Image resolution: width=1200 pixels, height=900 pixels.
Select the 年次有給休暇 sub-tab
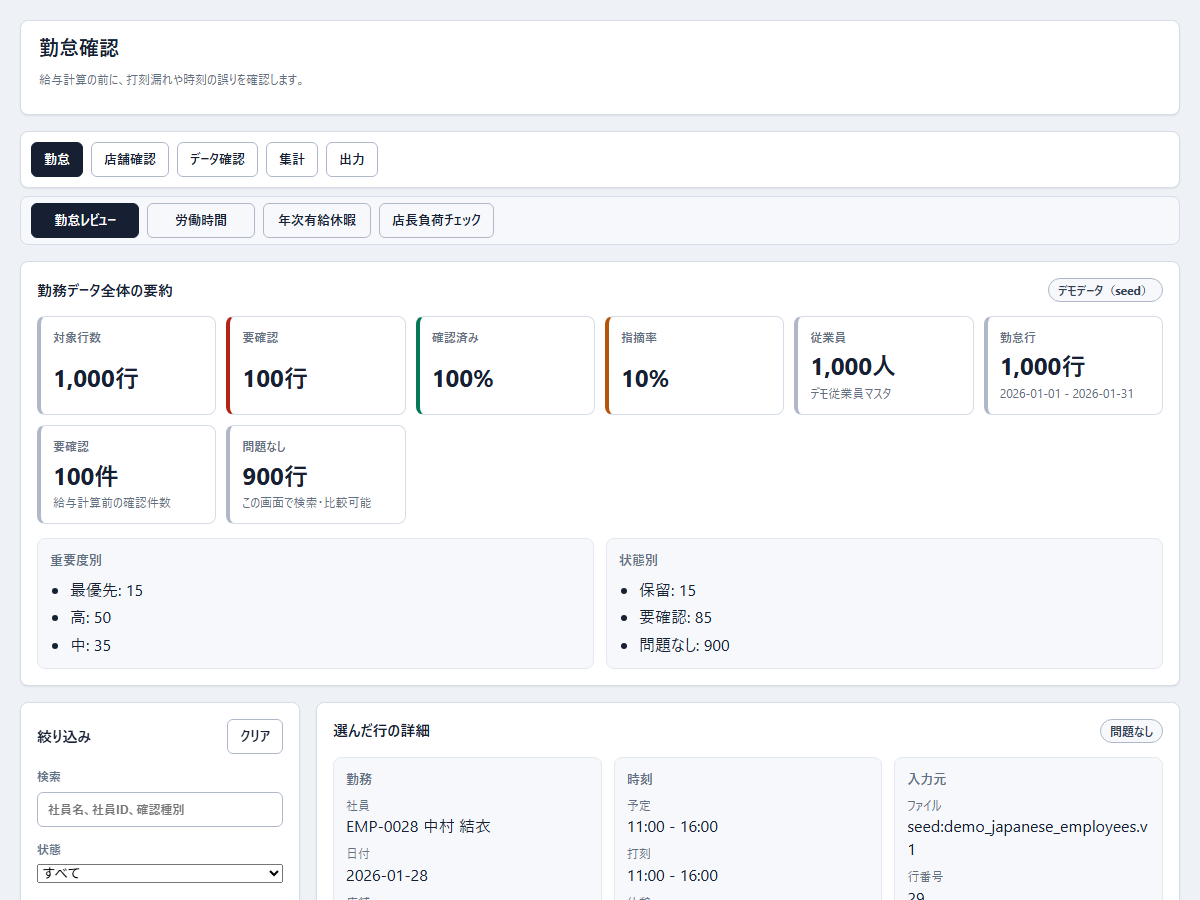click(x=317, y=220)
